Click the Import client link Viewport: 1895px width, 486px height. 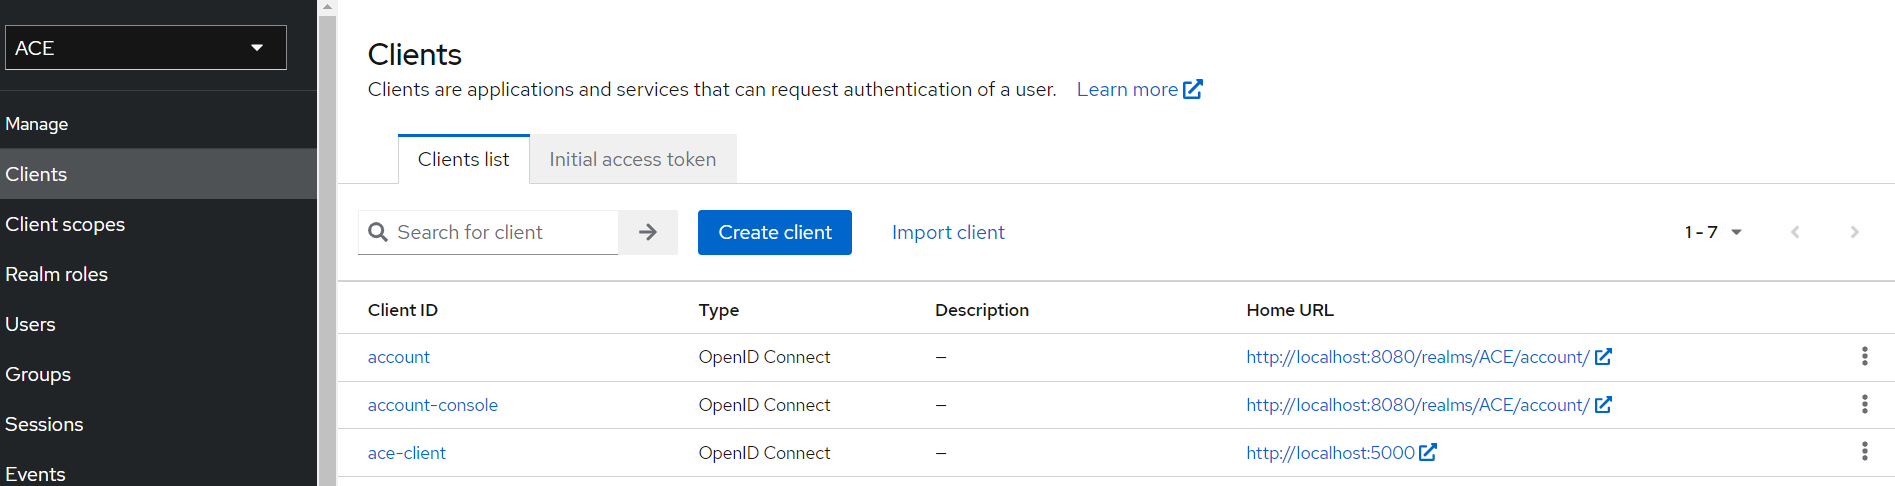[948, 232]
